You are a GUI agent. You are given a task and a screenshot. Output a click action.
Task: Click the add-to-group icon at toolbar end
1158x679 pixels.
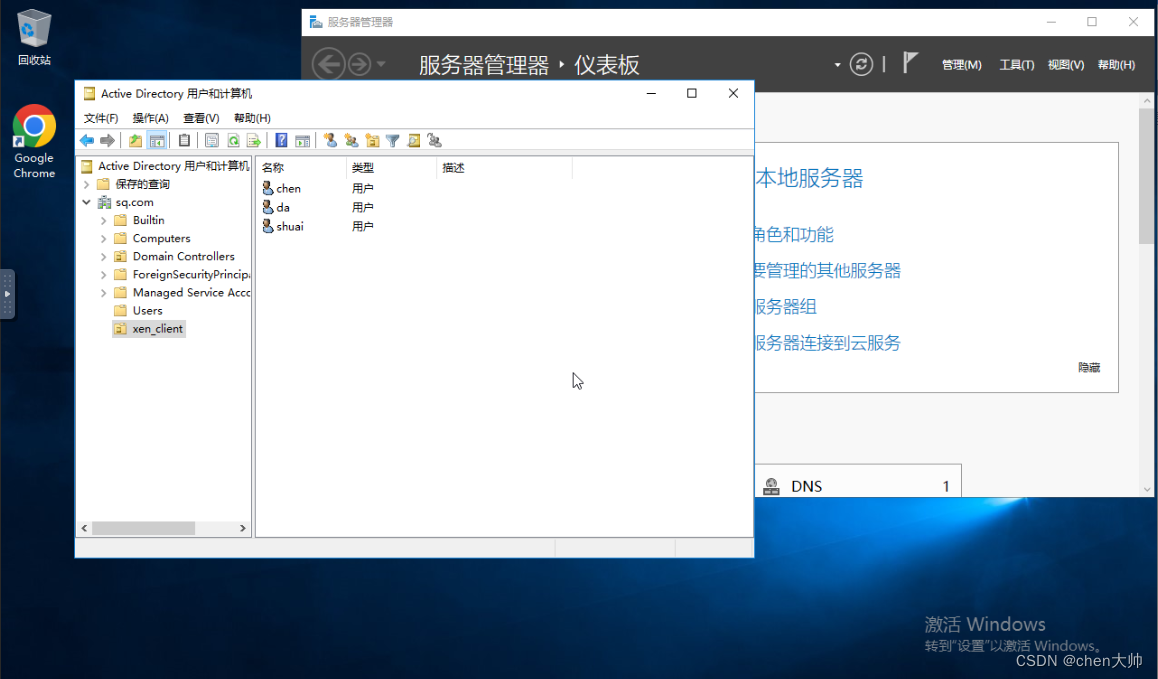(434, 140)
